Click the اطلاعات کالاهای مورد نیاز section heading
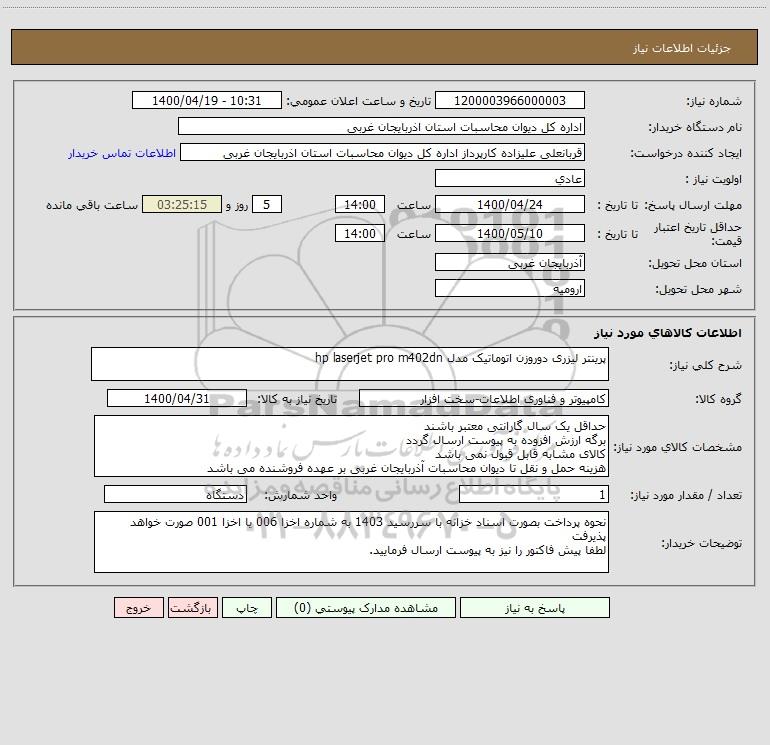Screen dimensions: 770x745 pos(668,333)
